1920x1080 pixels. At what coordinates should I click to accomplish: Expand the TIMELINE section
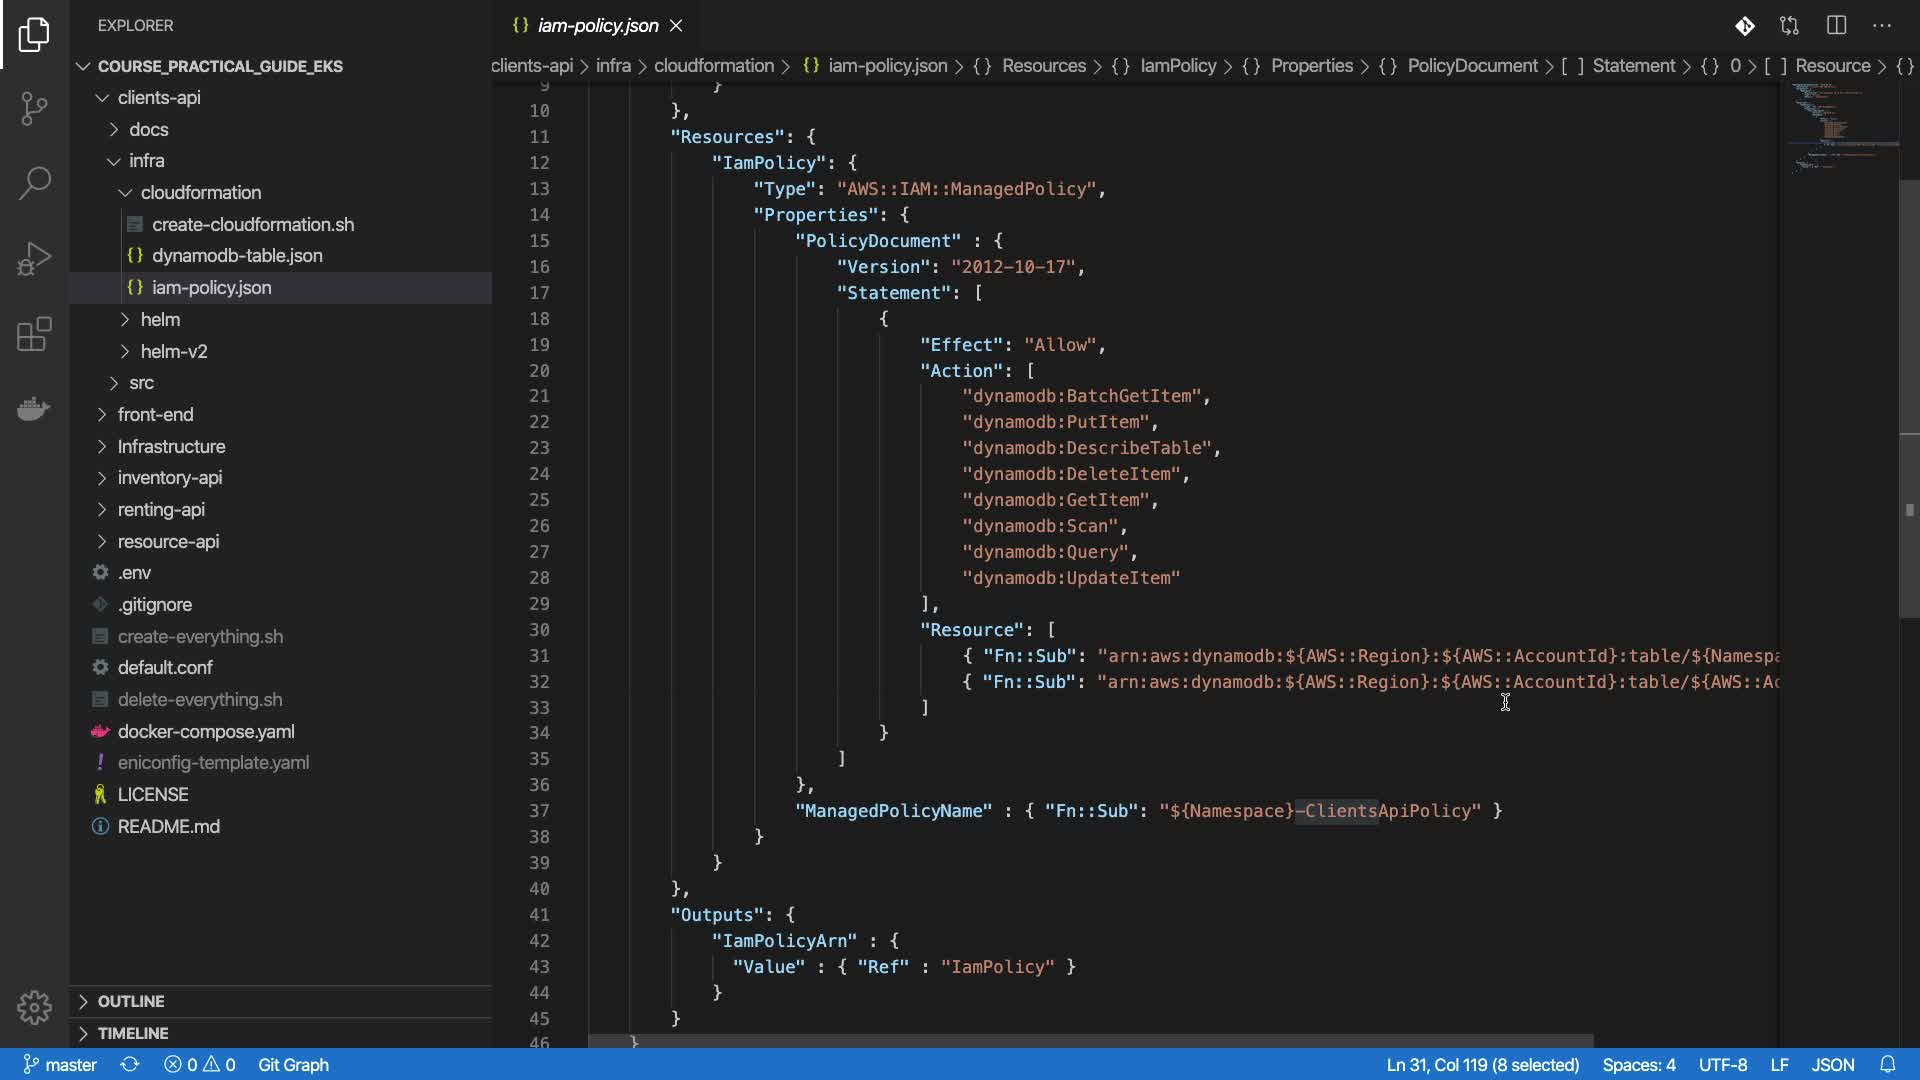pyautogui.click(x=133, y=1033)
